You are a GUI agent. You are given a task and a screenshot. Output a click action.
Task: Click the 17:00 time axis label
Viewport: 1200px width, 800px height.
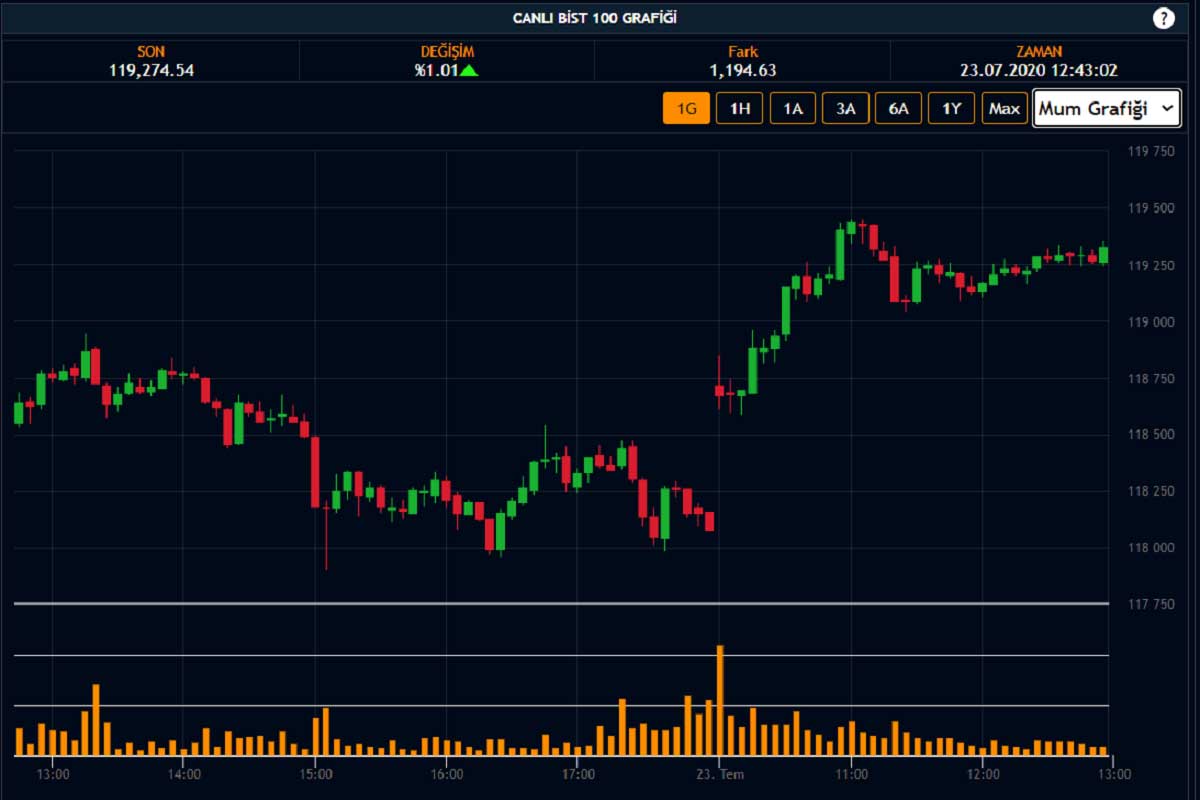point(578,774)
